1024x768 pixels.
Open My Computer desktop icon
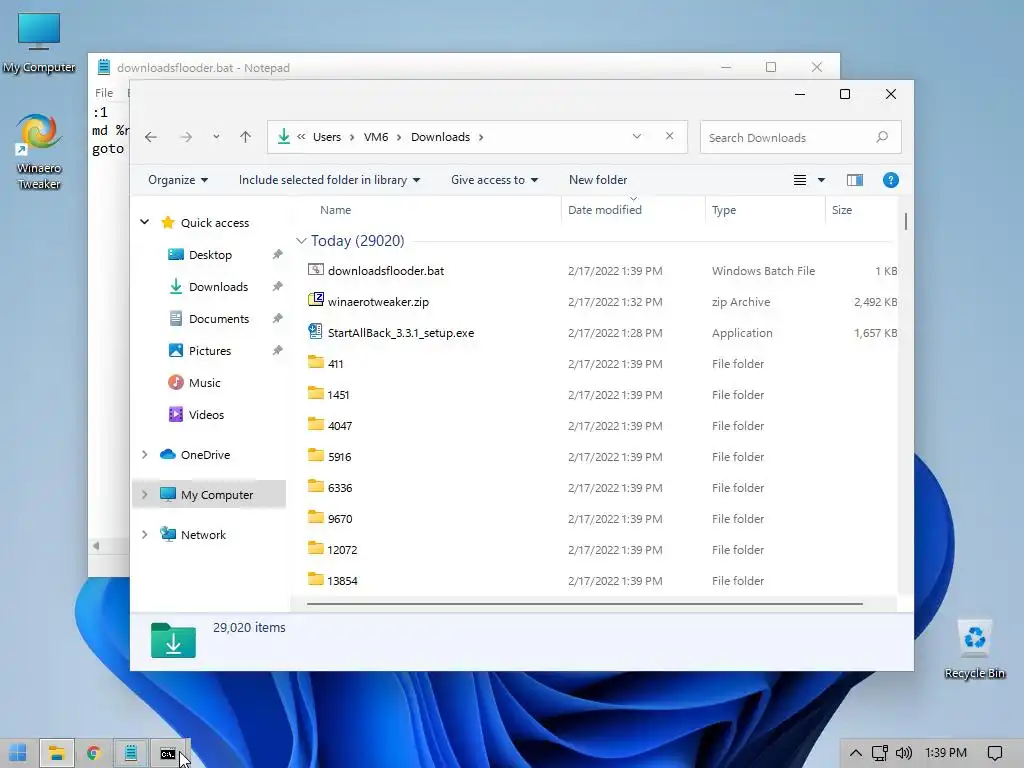pos(39,42)
